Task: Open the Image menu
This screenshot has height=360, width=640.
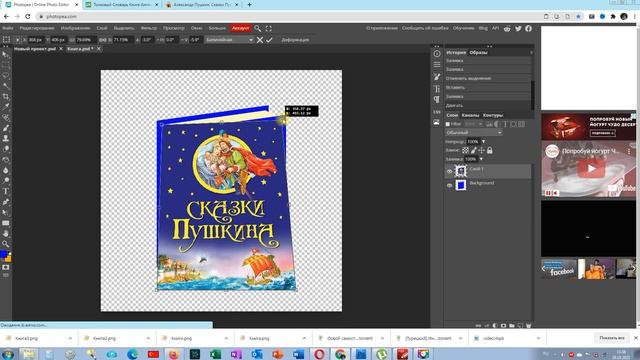Action: 76,28
